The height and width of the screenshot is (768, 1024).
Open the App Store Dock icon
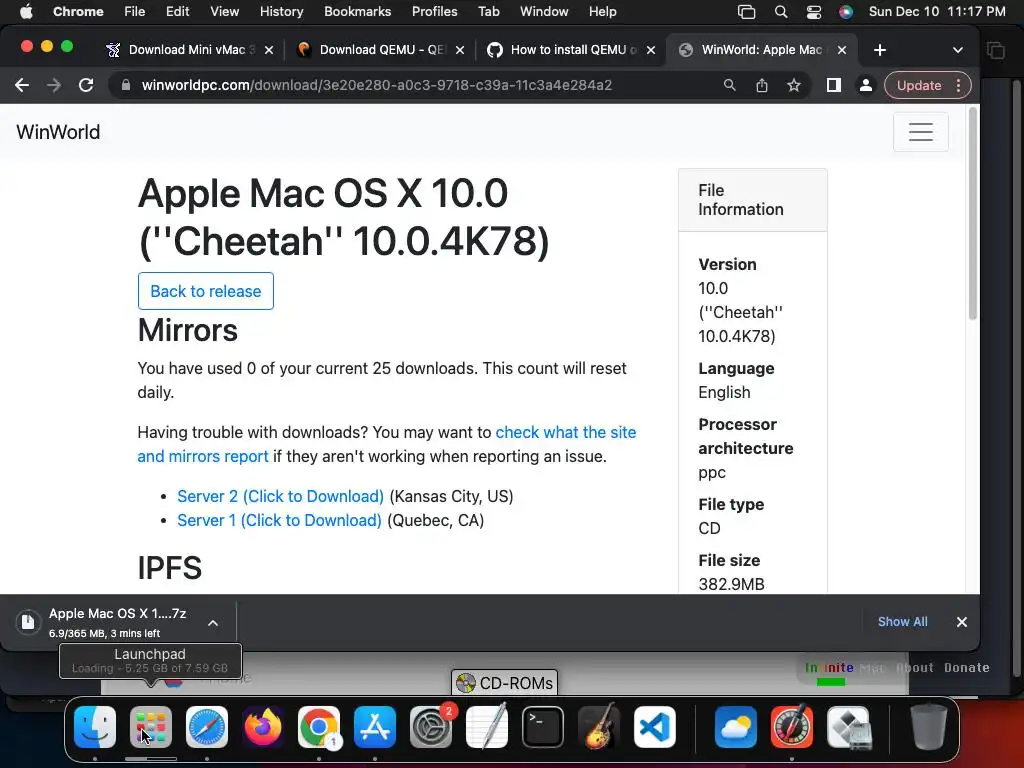(375, 727)
